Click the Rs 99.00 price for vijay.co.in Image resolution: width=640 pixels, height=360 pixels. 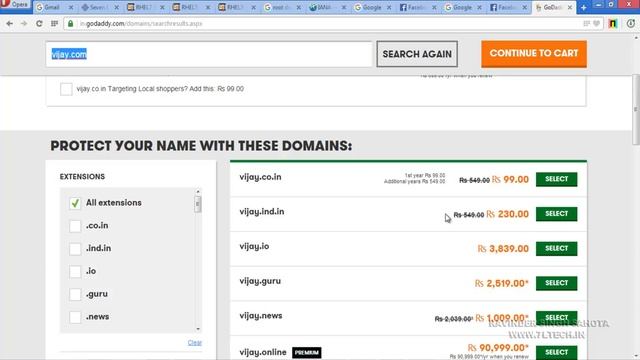510,180
